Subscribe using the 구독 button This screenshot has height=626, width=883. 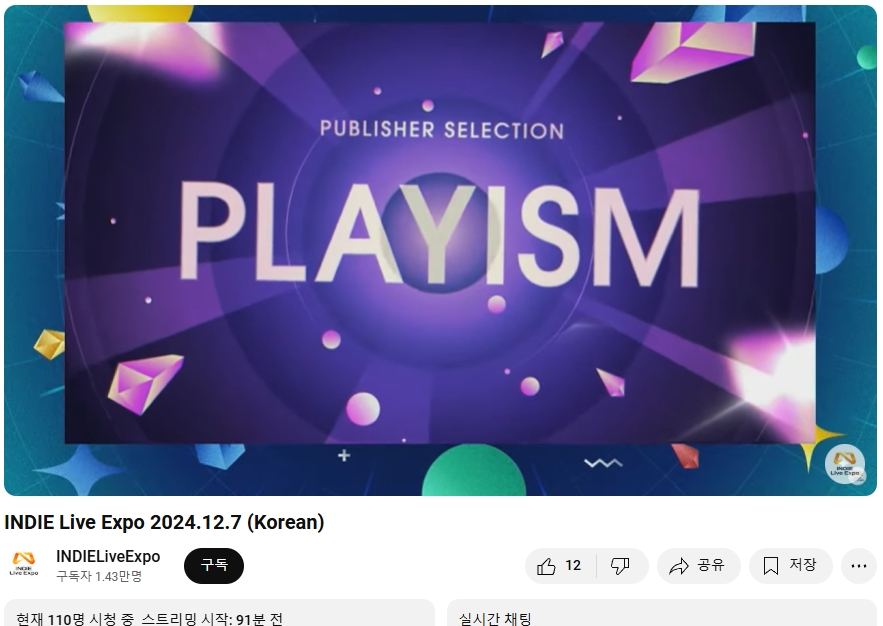[x=214, y=565]
